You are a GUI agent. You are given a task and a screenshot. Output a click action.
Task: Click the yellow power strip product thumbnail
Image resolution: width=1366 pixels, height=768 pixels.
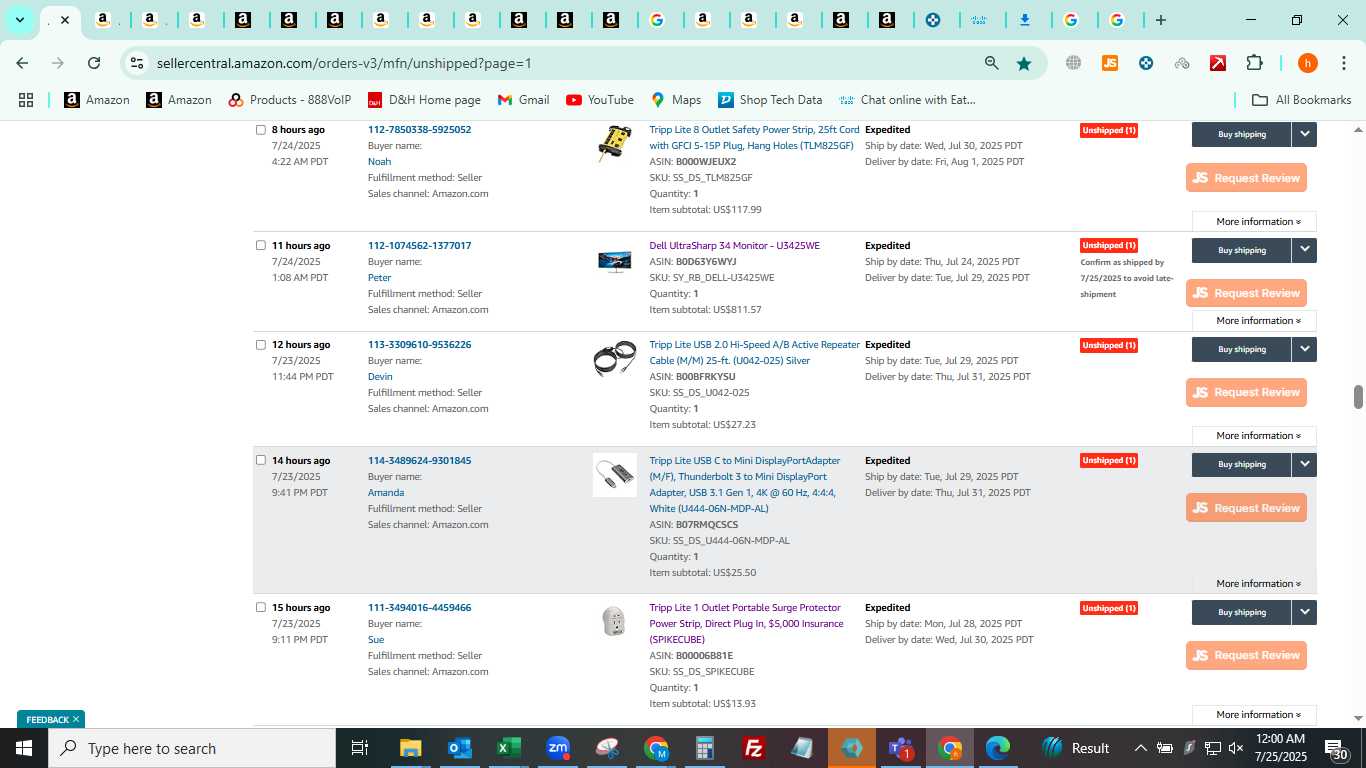click(614, 144)
